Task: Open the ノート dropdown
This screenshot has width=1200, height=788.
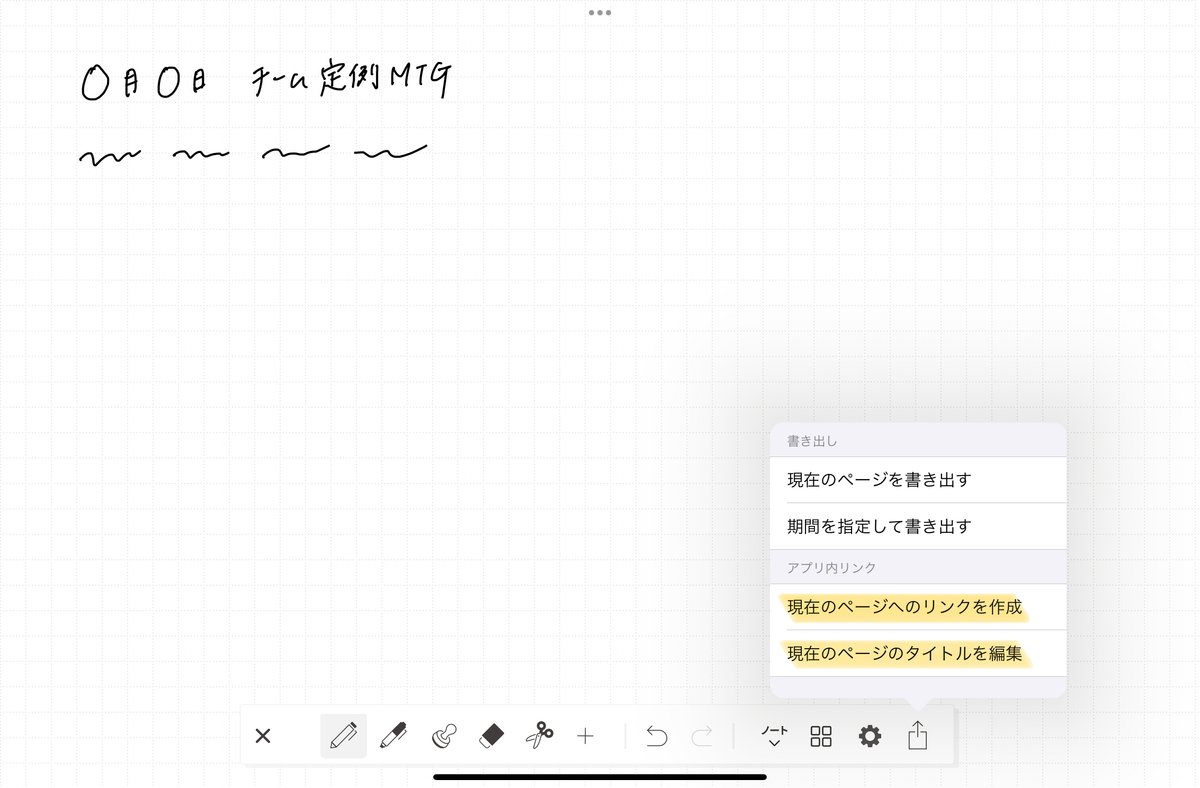Action: tap(774, 737)
